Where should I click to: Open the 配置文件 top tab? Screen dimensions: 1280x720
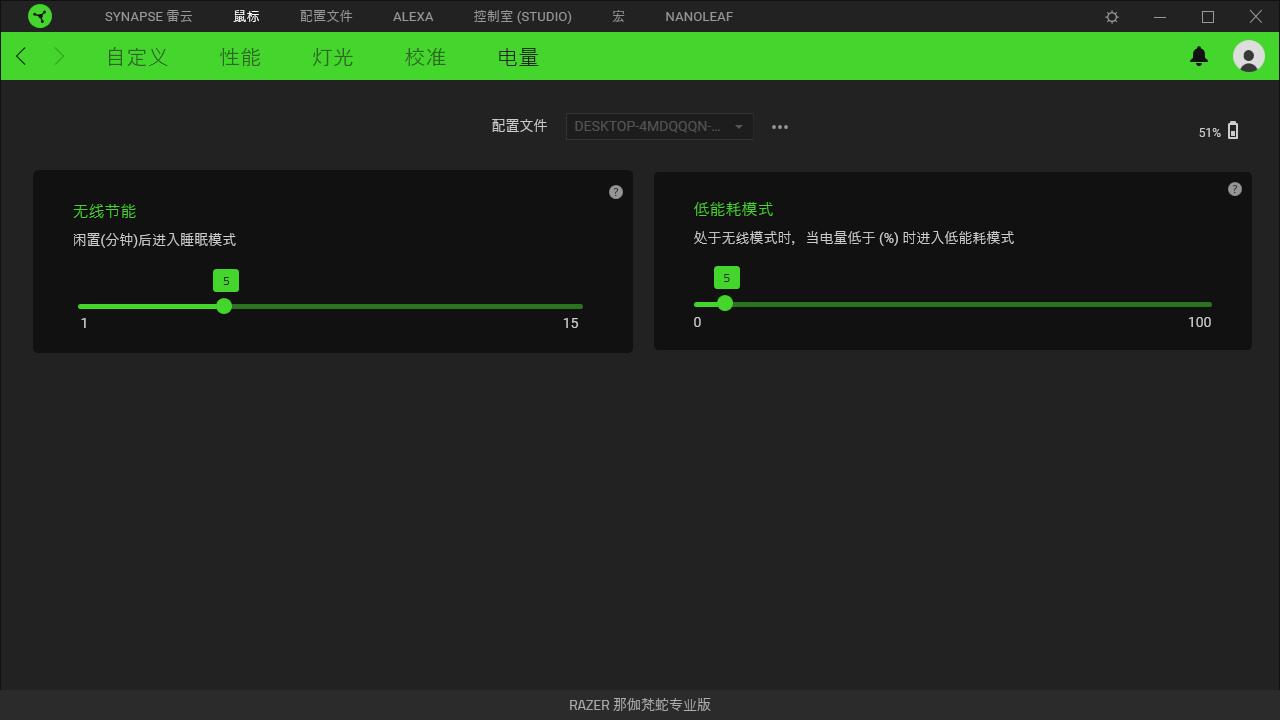coord(326,17)
